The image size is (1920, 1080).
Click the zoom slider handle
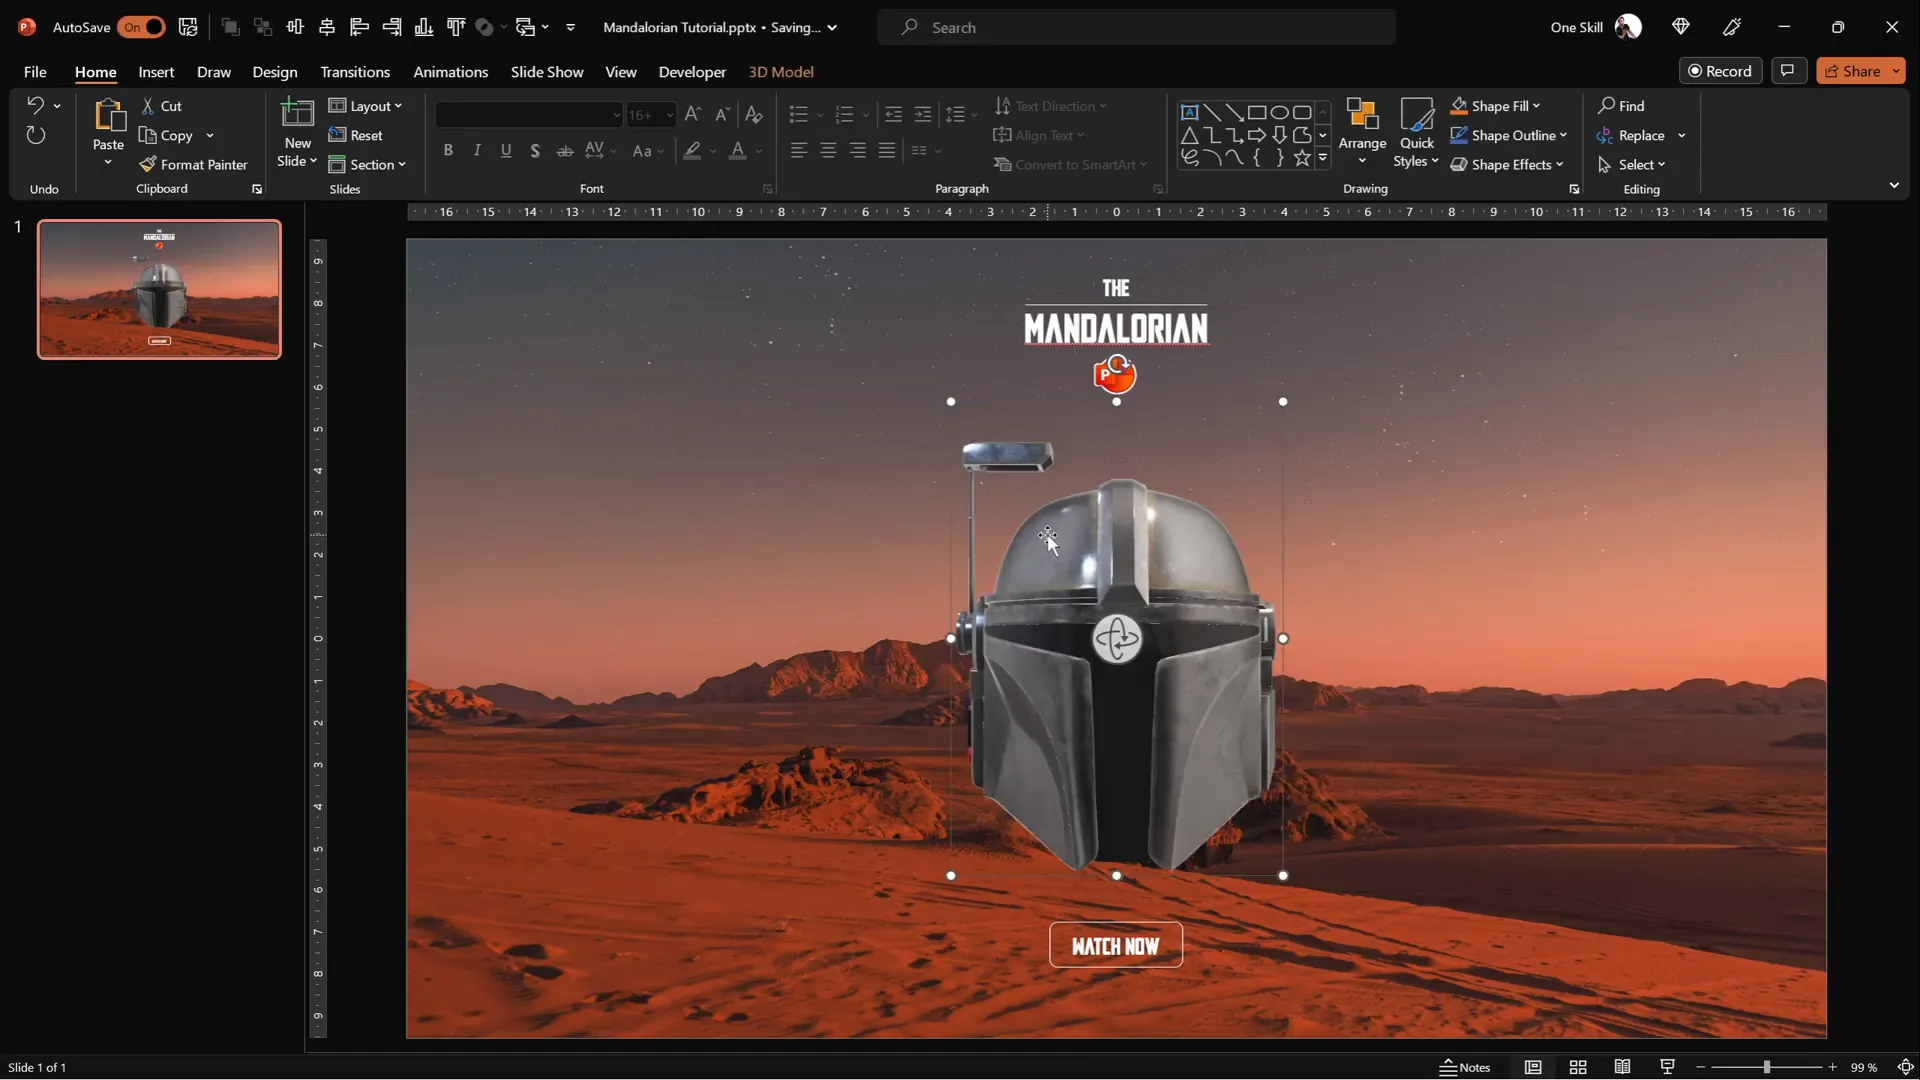(1766, 1067)
